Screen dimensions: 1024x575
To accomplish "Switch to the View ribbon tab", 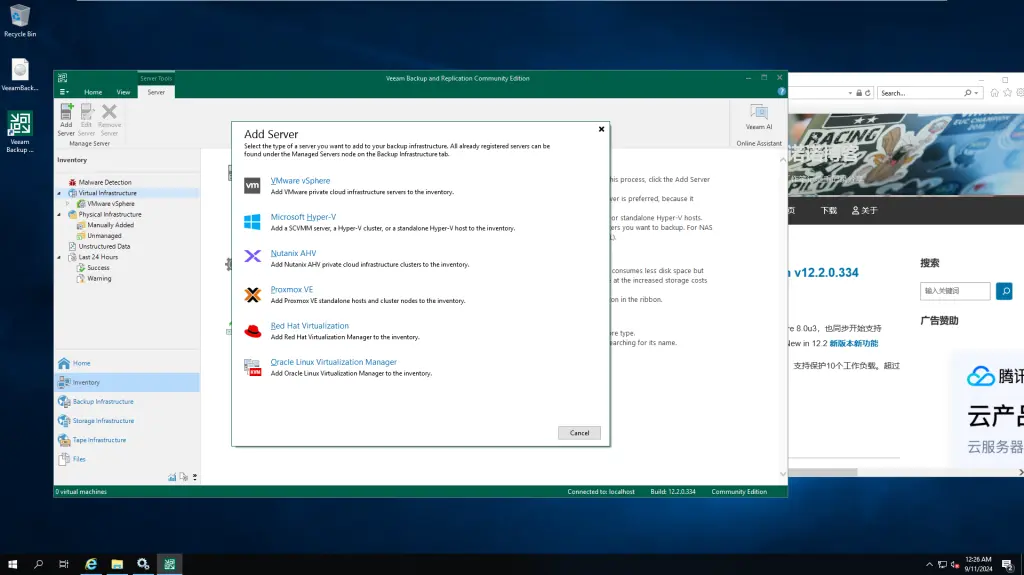I will (x=123, y=92).
